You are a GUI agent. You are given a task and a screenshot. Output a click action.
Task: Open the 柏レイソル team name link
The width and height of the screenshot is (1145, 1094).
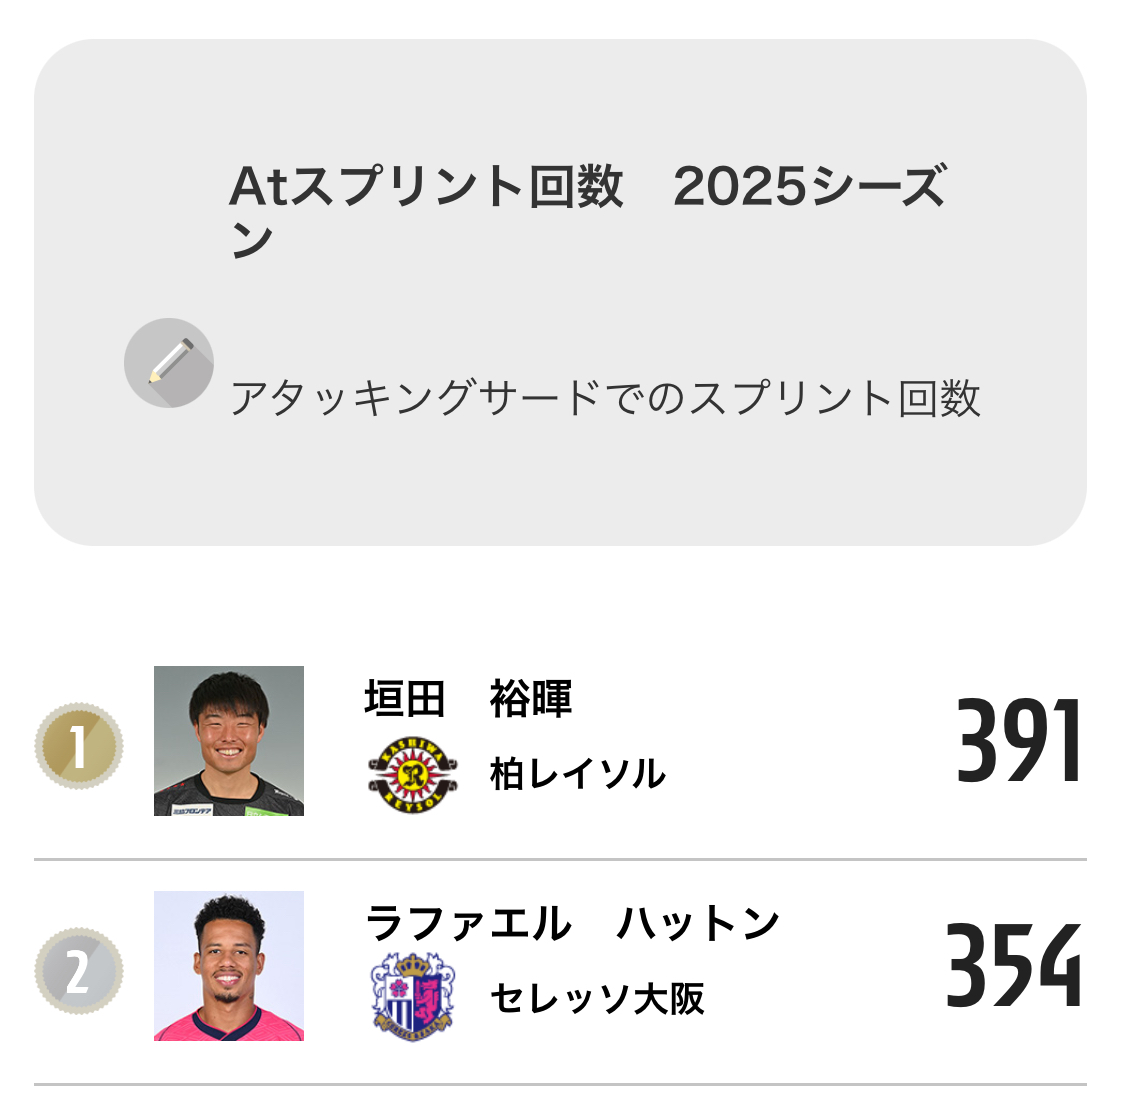coord(578,774)
